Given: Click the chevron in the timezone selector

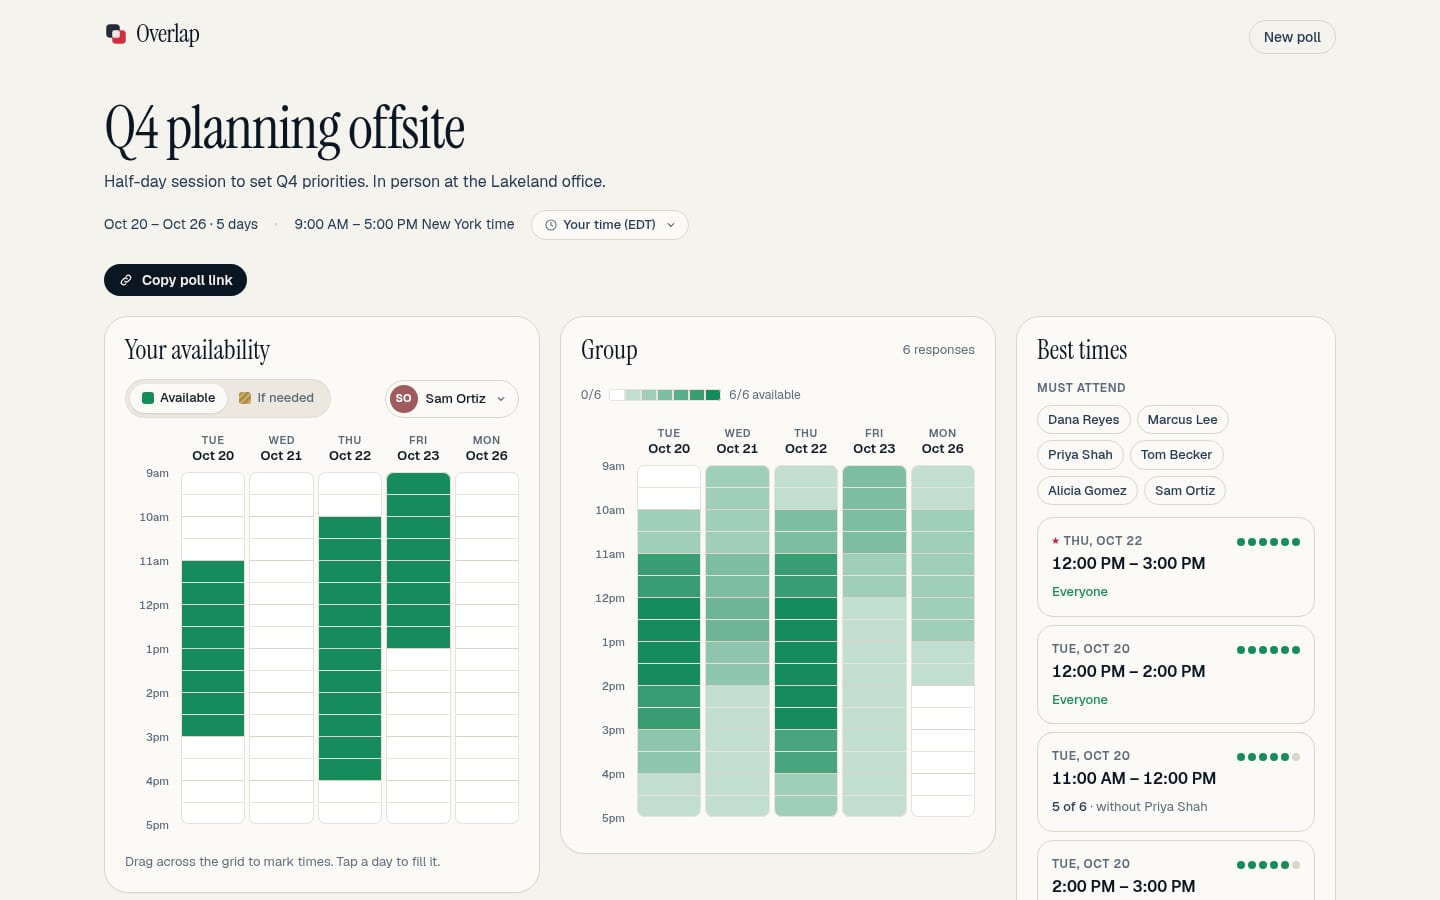Looking at the screenshot, I should tap(671, 225).
